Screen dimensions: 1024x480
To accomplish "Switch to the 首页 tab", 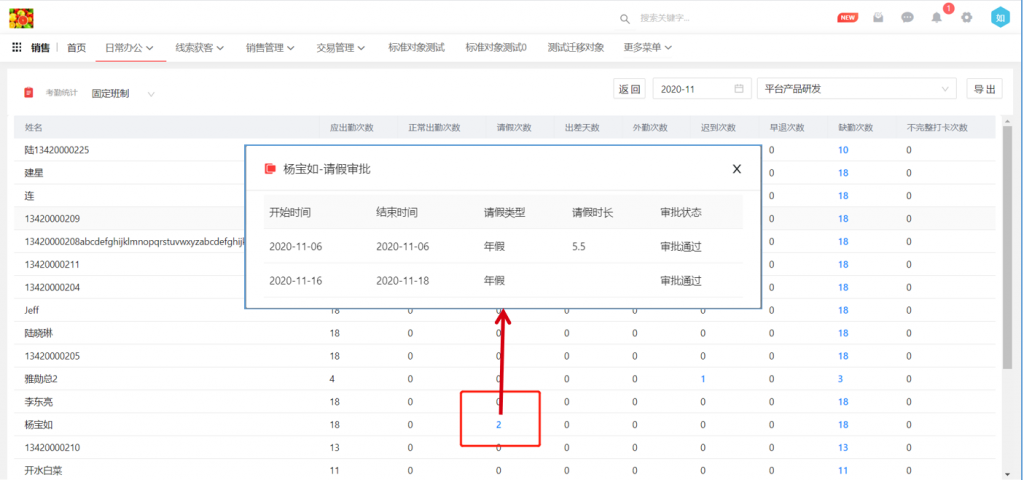I will coord(76,47).
